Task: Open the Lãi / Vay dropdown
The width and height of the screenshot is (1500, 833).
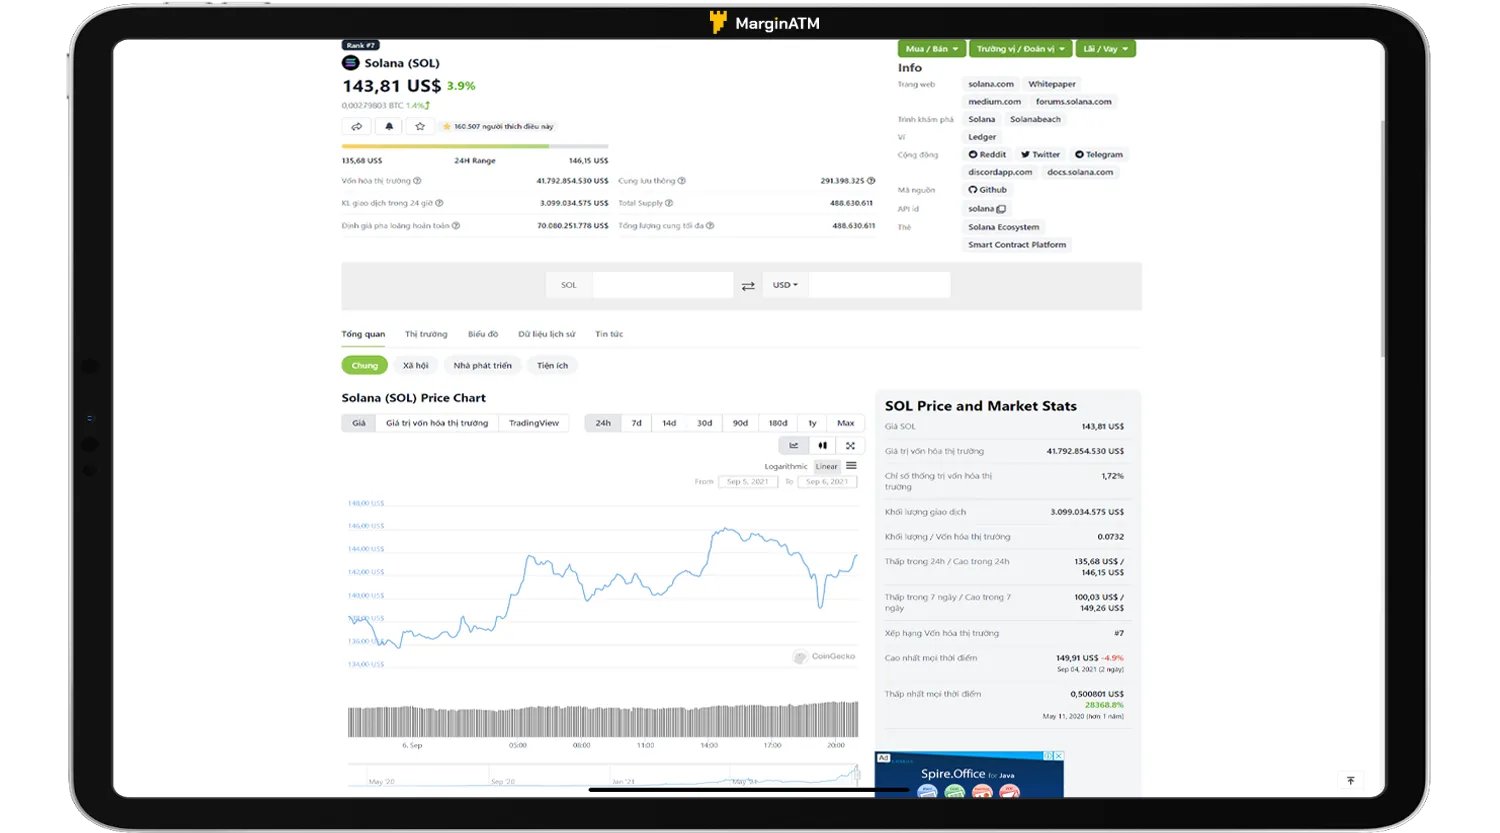Action: (x=1105, y=49)
